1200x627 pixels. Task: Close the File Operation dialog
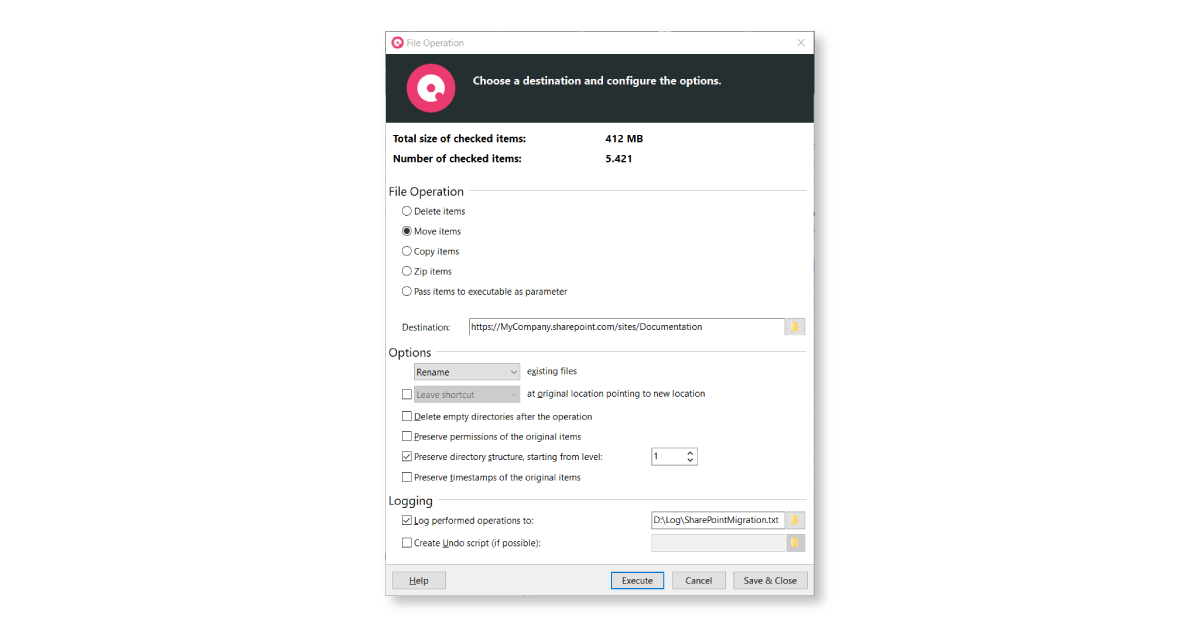801,43
